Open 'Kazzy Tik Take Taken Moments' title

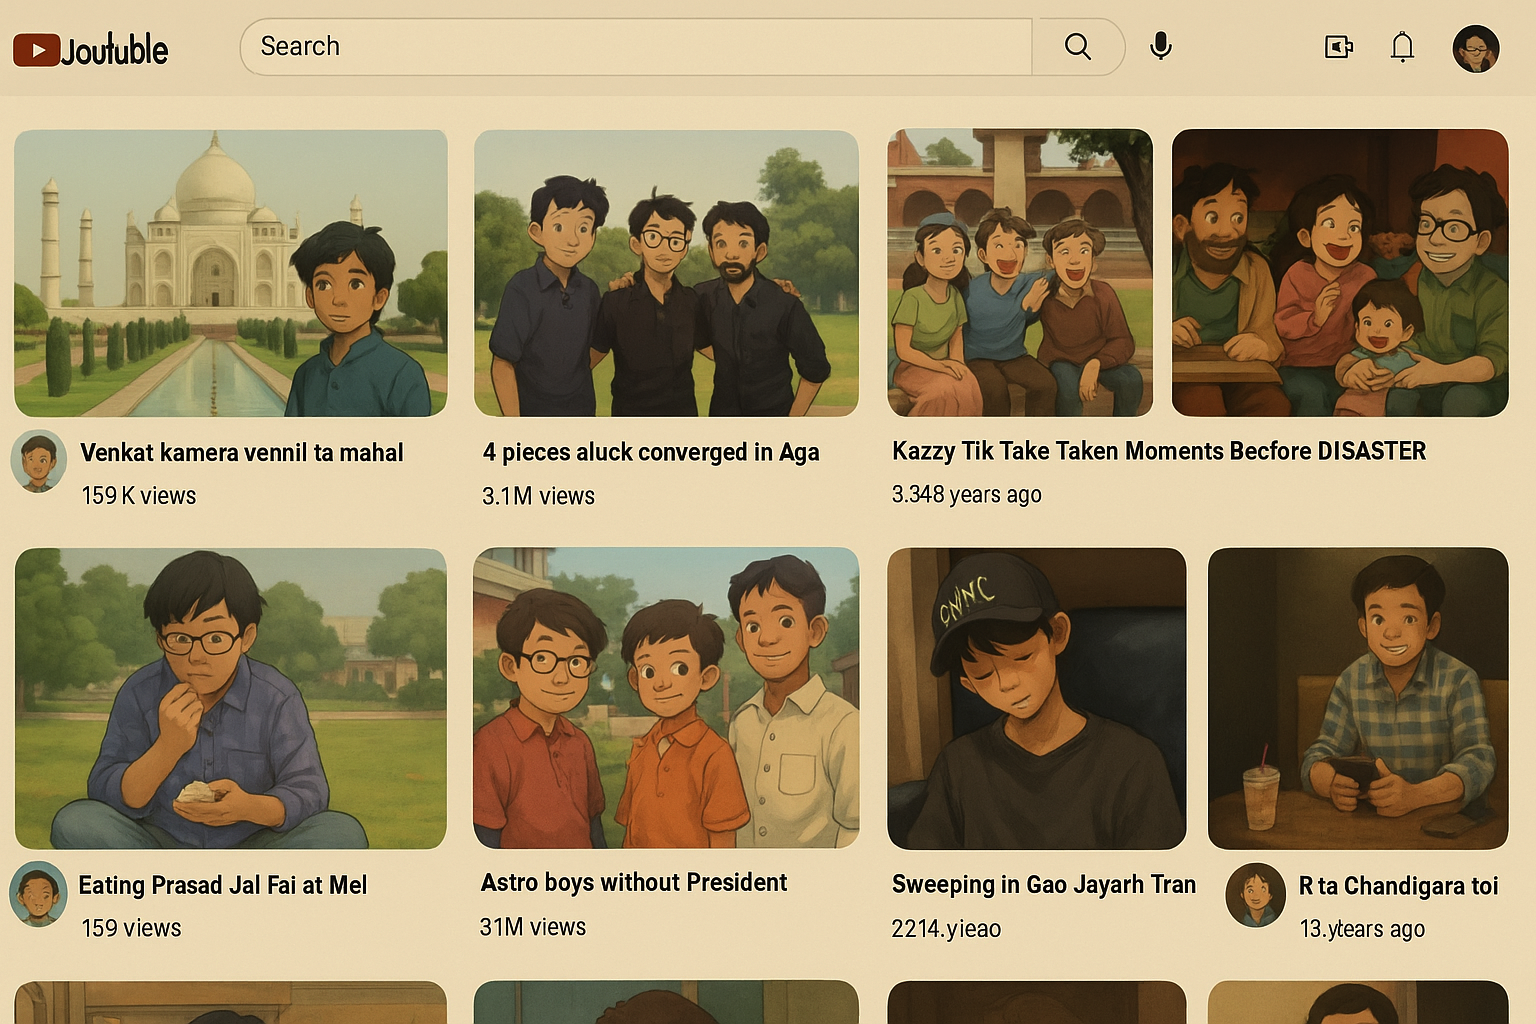[x=1158, y=451]
